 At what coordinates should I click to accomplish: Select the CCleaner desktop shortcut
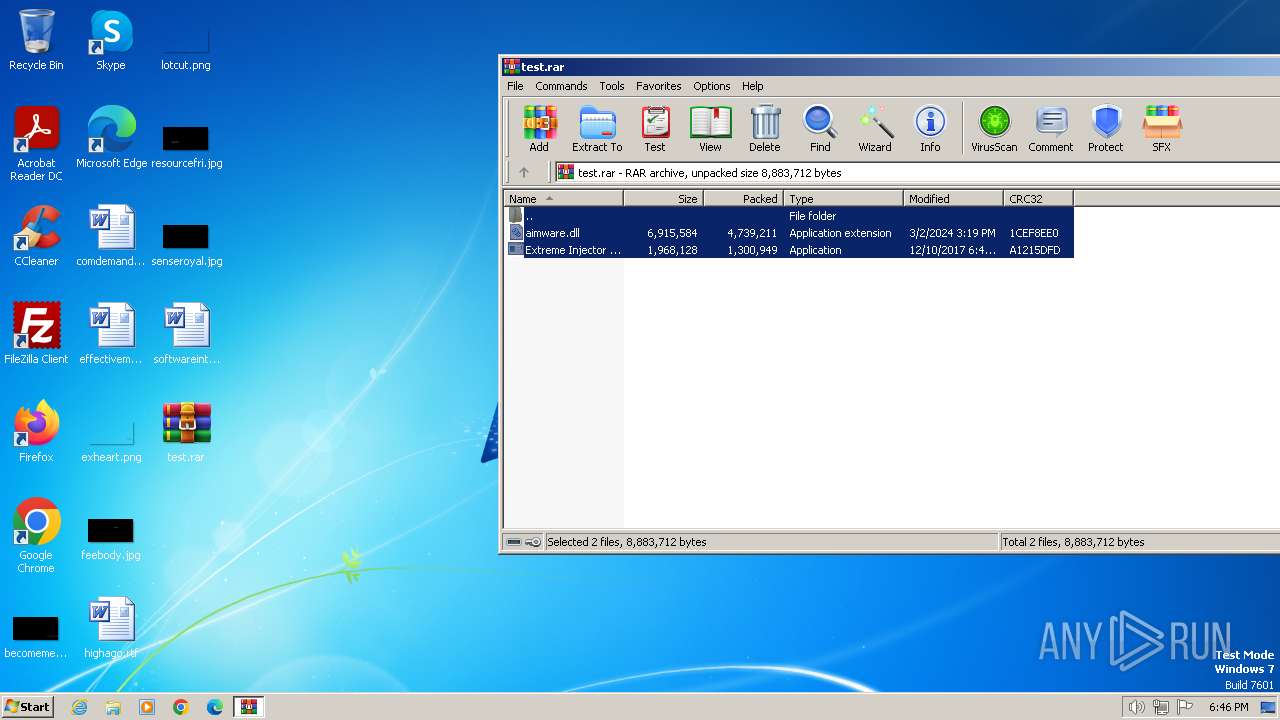pyautogui.click(x=36, y=236)
